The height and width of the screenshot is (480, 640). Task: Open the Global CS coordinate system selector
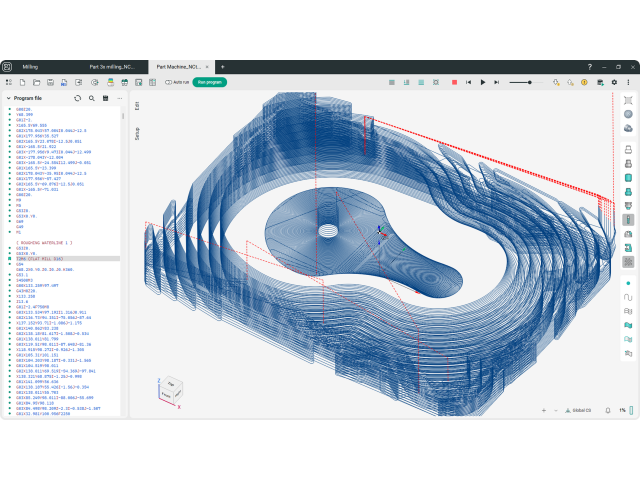579,410
